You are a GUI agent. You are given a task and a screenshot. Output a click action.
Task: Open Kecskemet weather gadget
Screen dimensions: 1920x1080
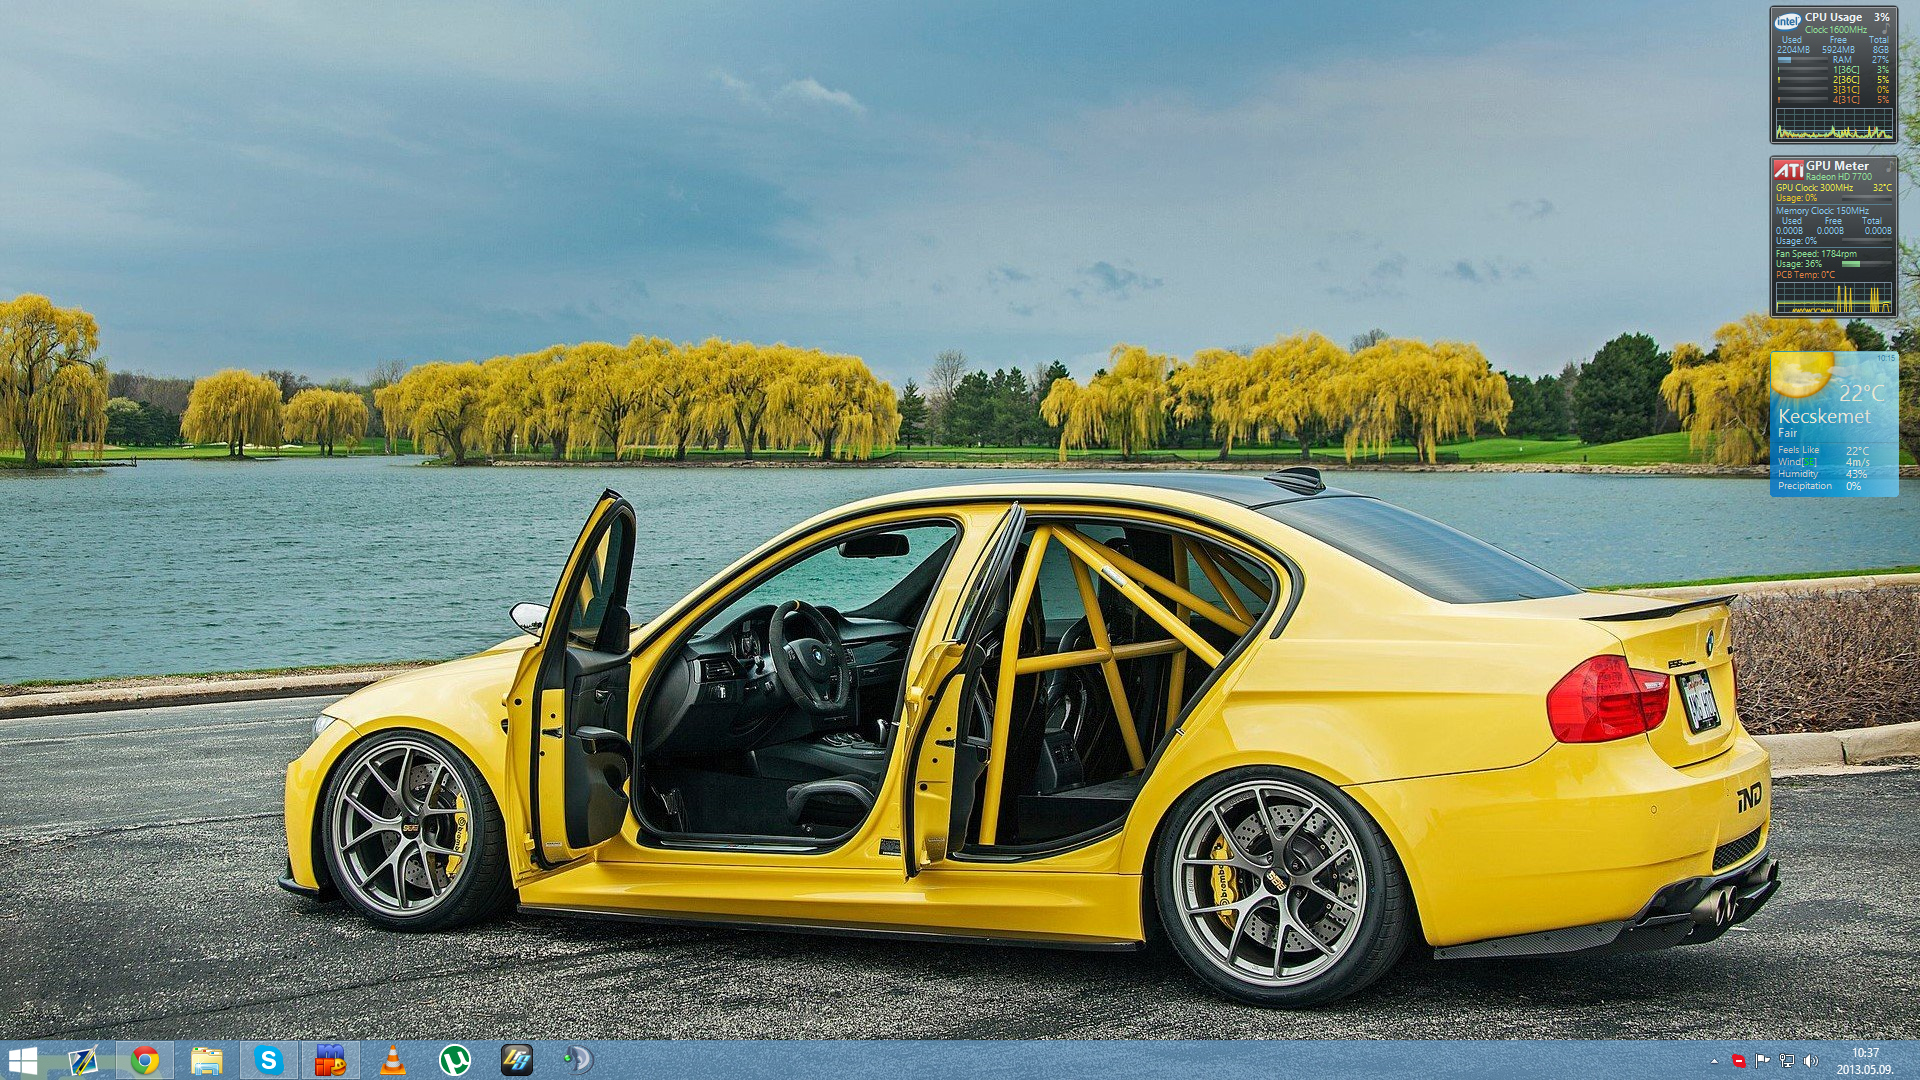click(1823, 416)
